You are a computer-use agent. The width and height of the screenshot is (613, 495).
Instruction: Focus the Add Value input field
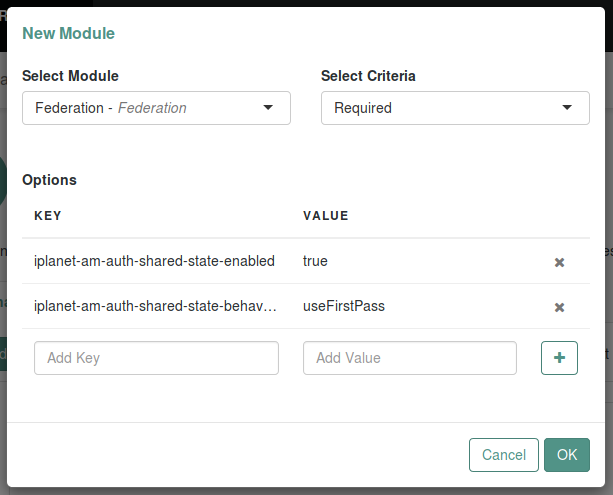pyautogui.click(x=410, y=358)
